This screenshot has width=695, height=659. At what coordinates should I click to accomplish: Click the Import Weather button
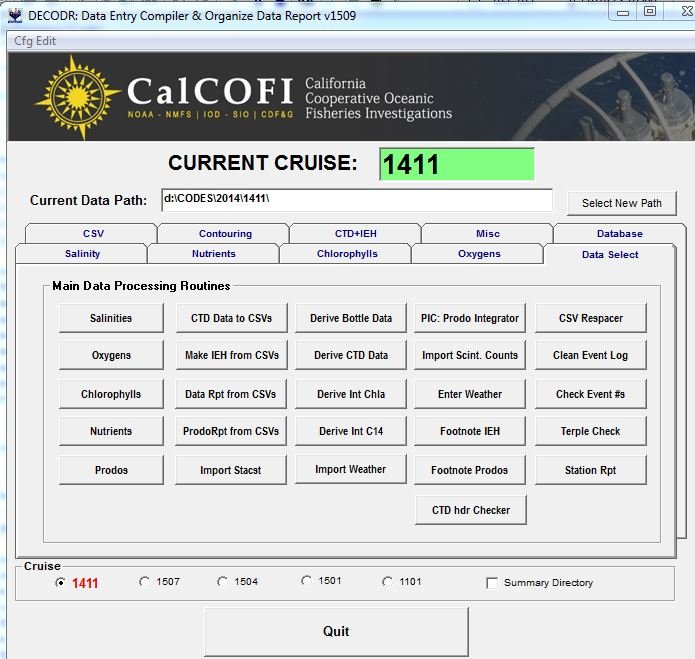click(351, 469)
